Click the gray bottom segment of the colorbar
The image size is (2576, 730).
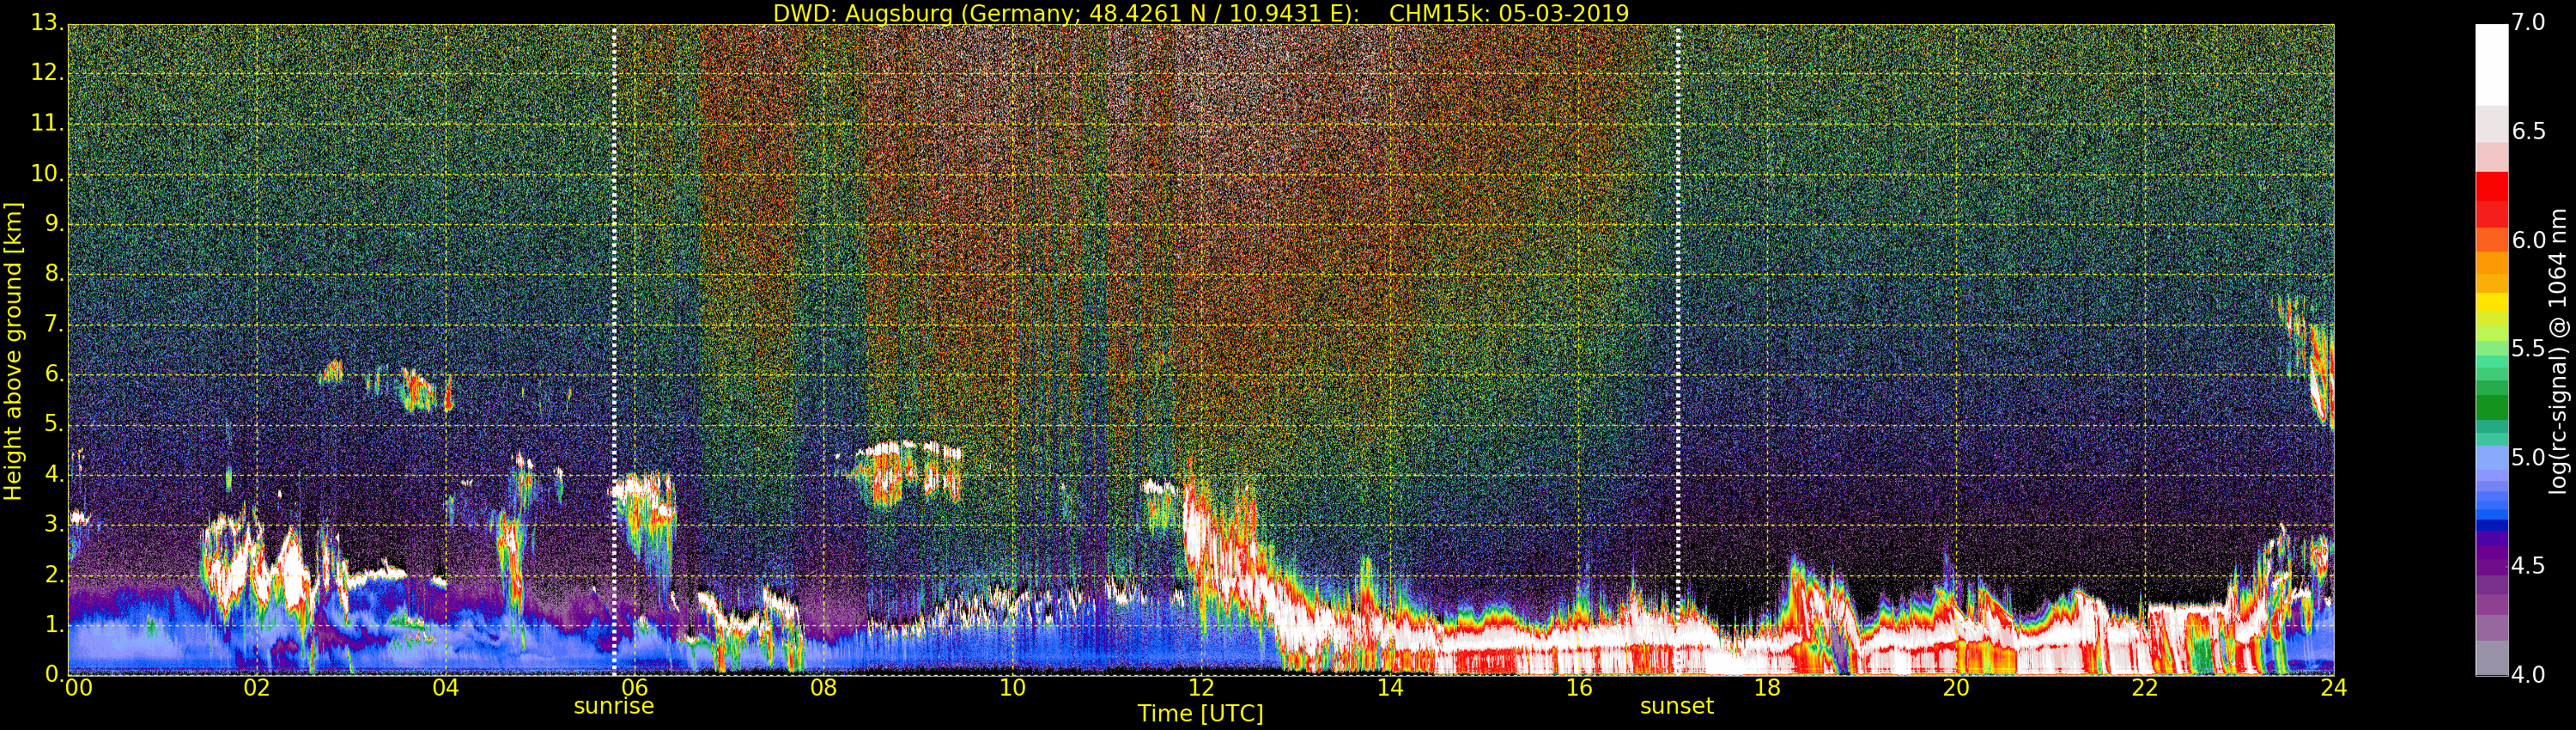pos(2491,657)
